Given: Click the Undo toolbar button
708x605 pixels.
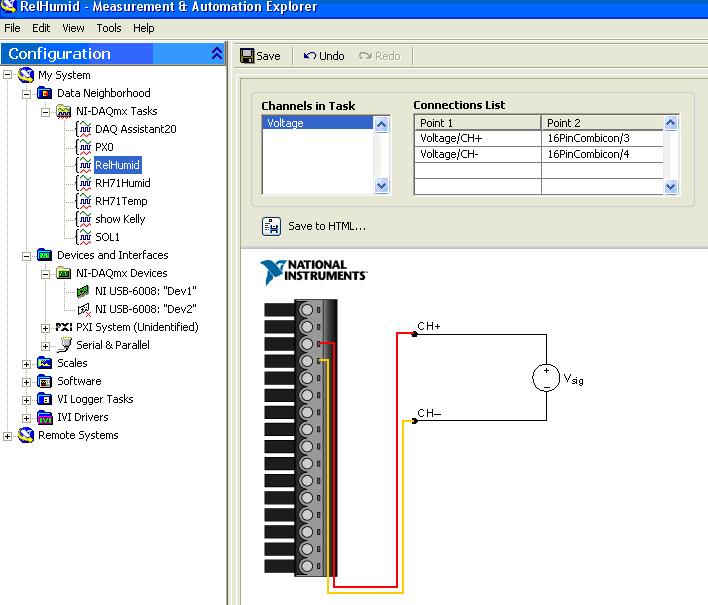Looking at the screenshot, I should point(324,56).
